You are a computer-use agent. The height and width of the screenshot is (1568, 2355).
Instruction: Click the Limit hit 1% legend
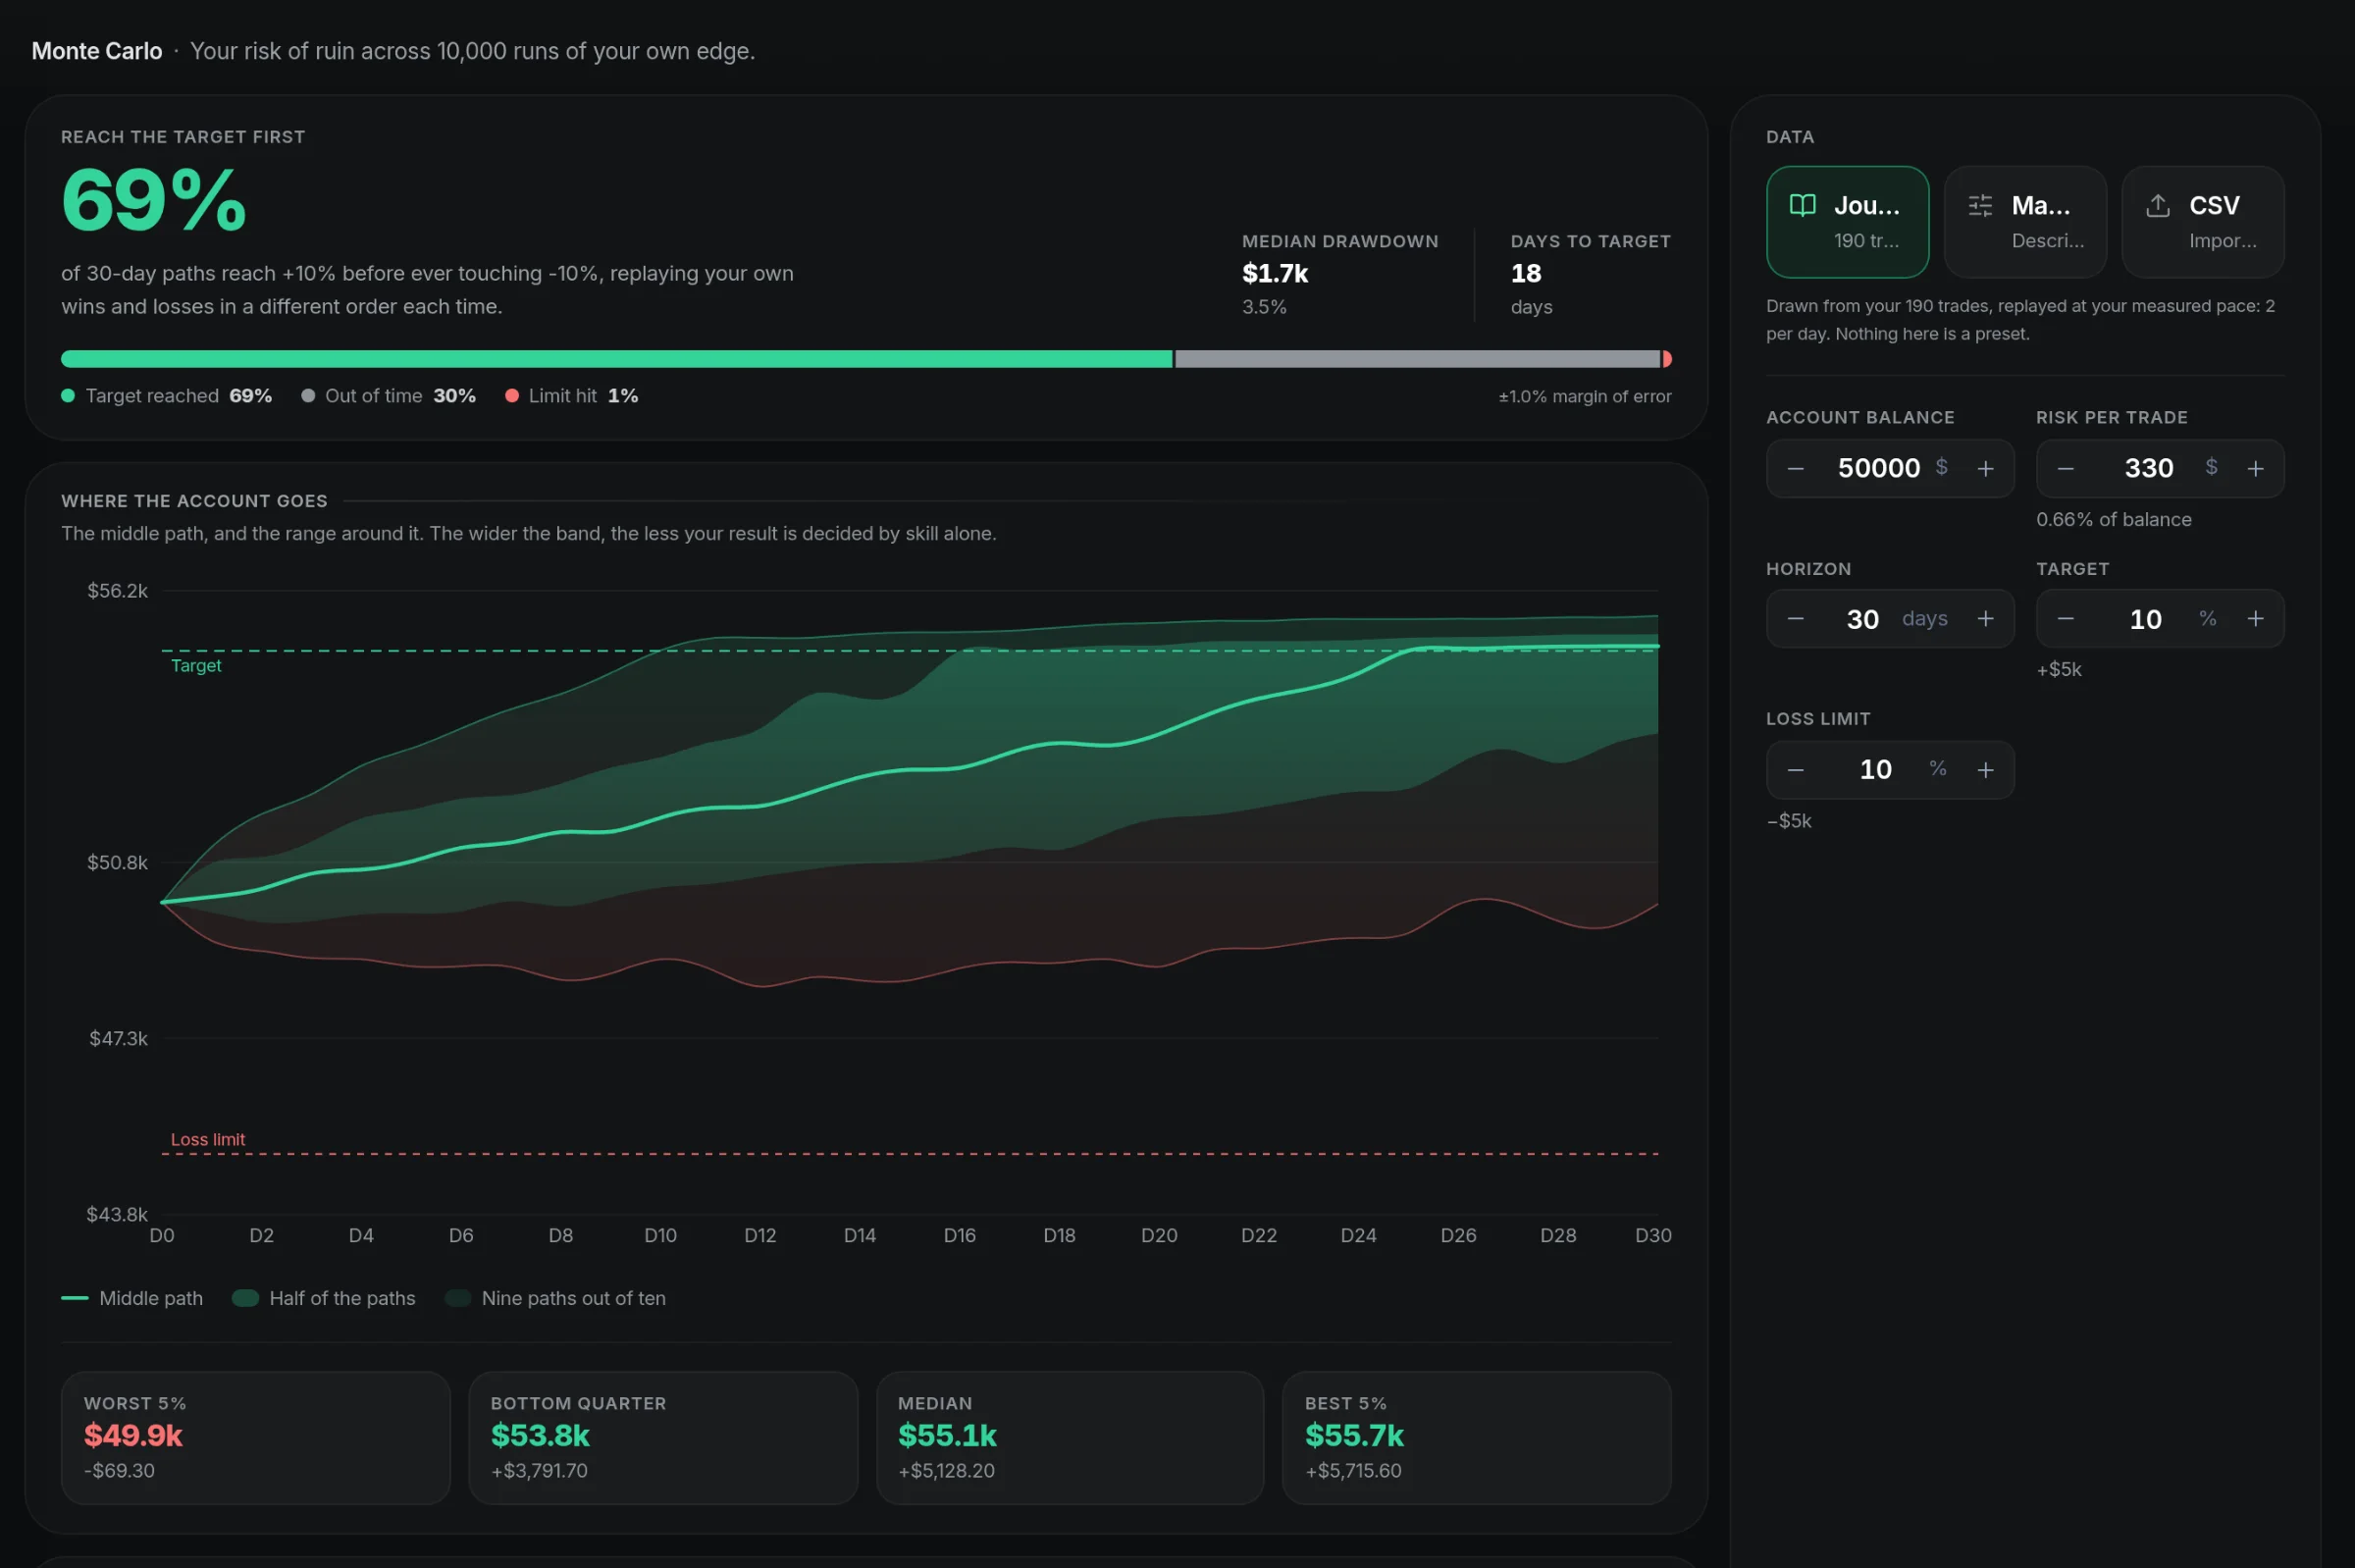click(x=572, y=396)
